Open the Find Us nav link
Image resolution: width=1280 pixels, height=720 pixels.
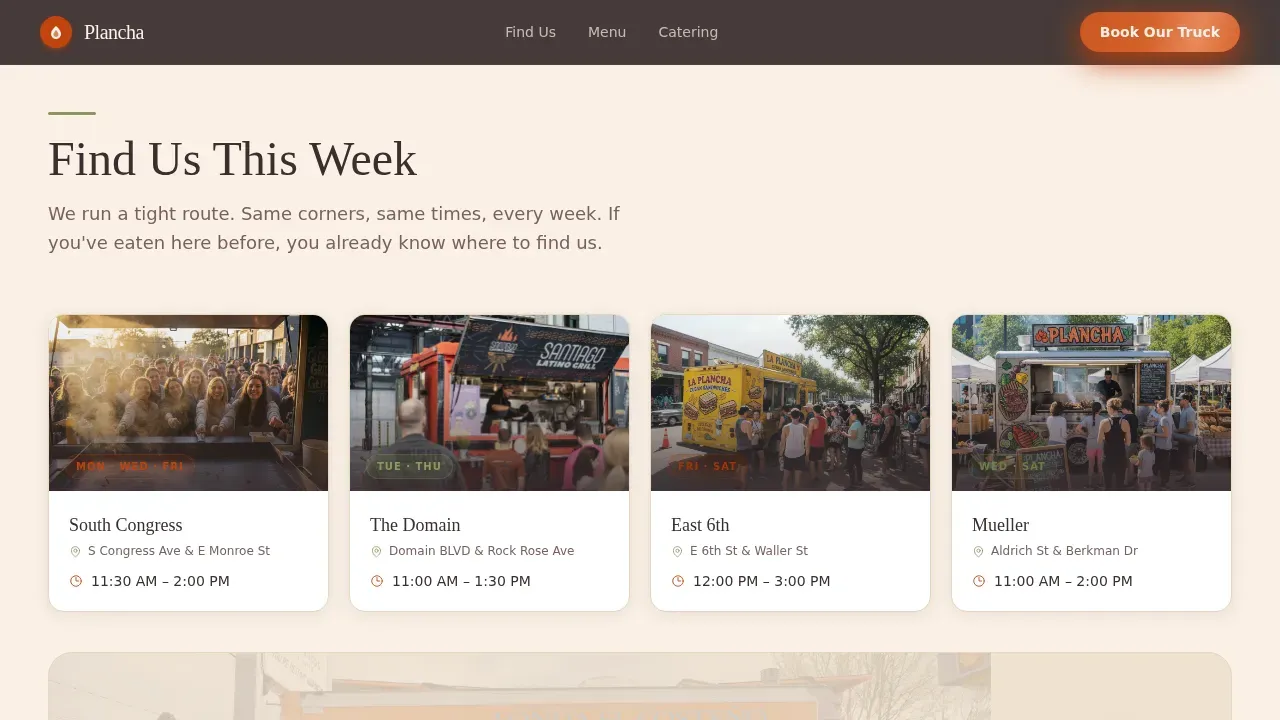530,32
